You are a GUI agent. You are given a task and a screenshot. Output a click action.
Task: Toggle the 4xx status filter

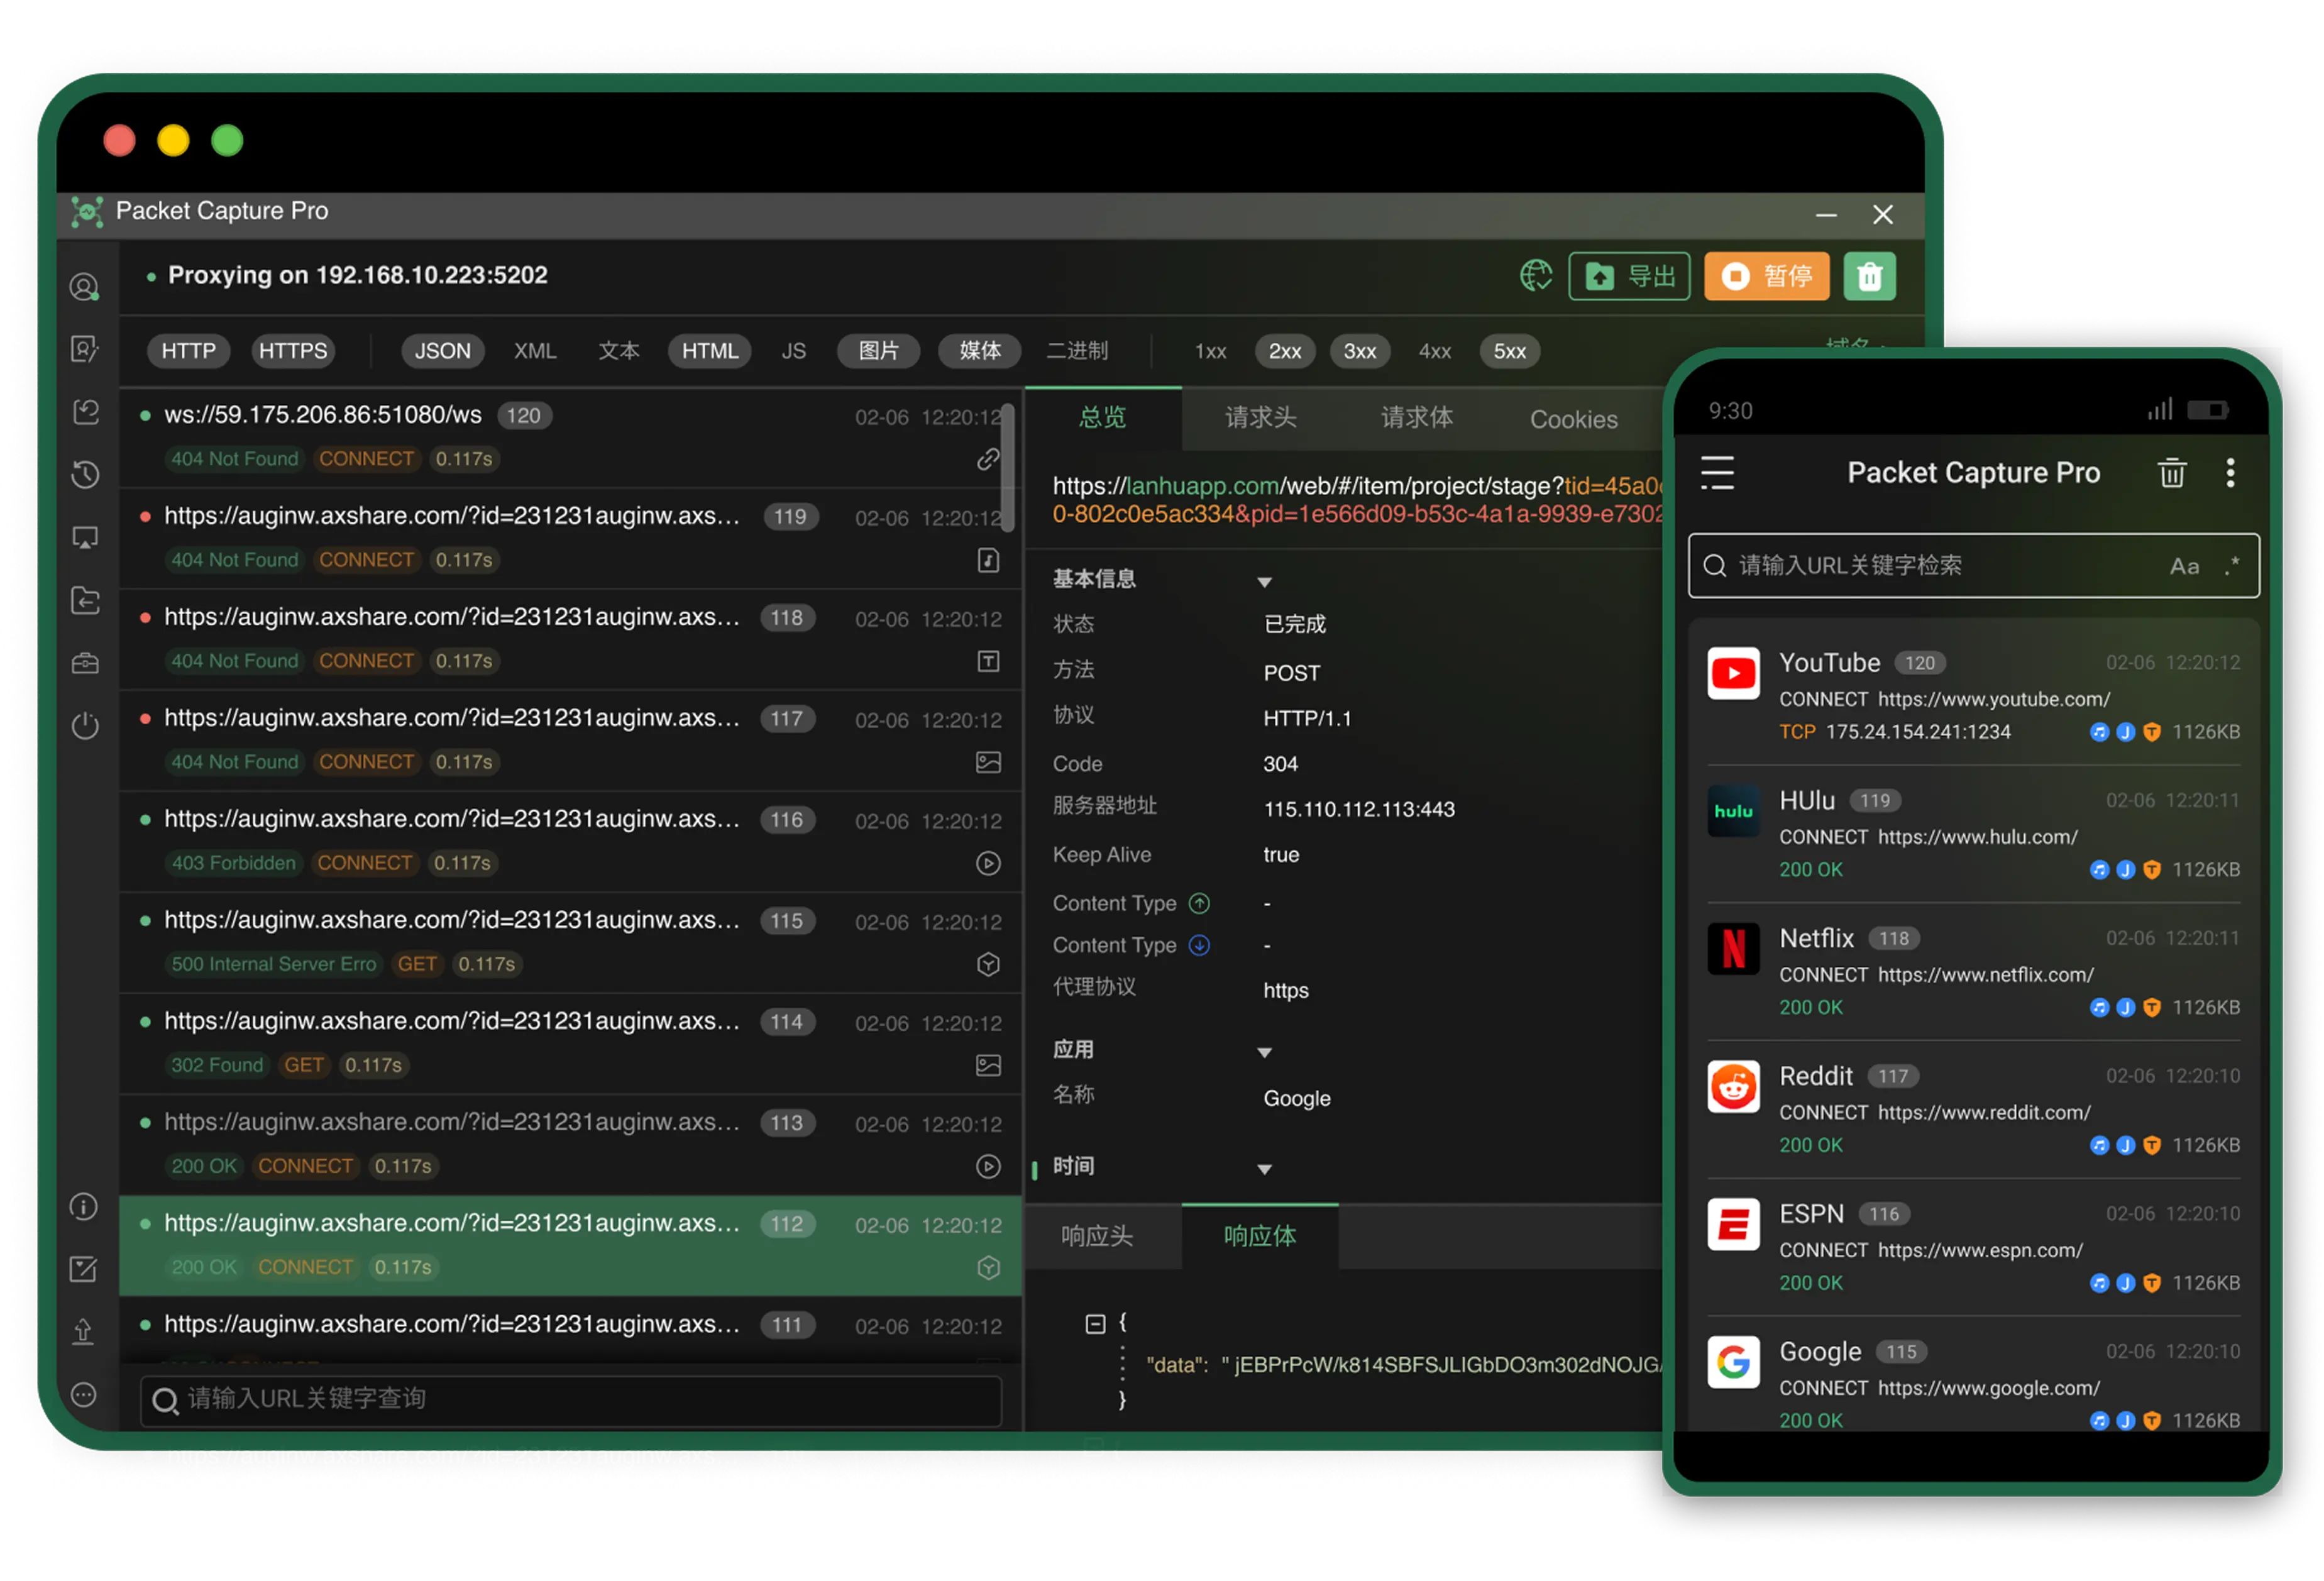coord(1435,351)
